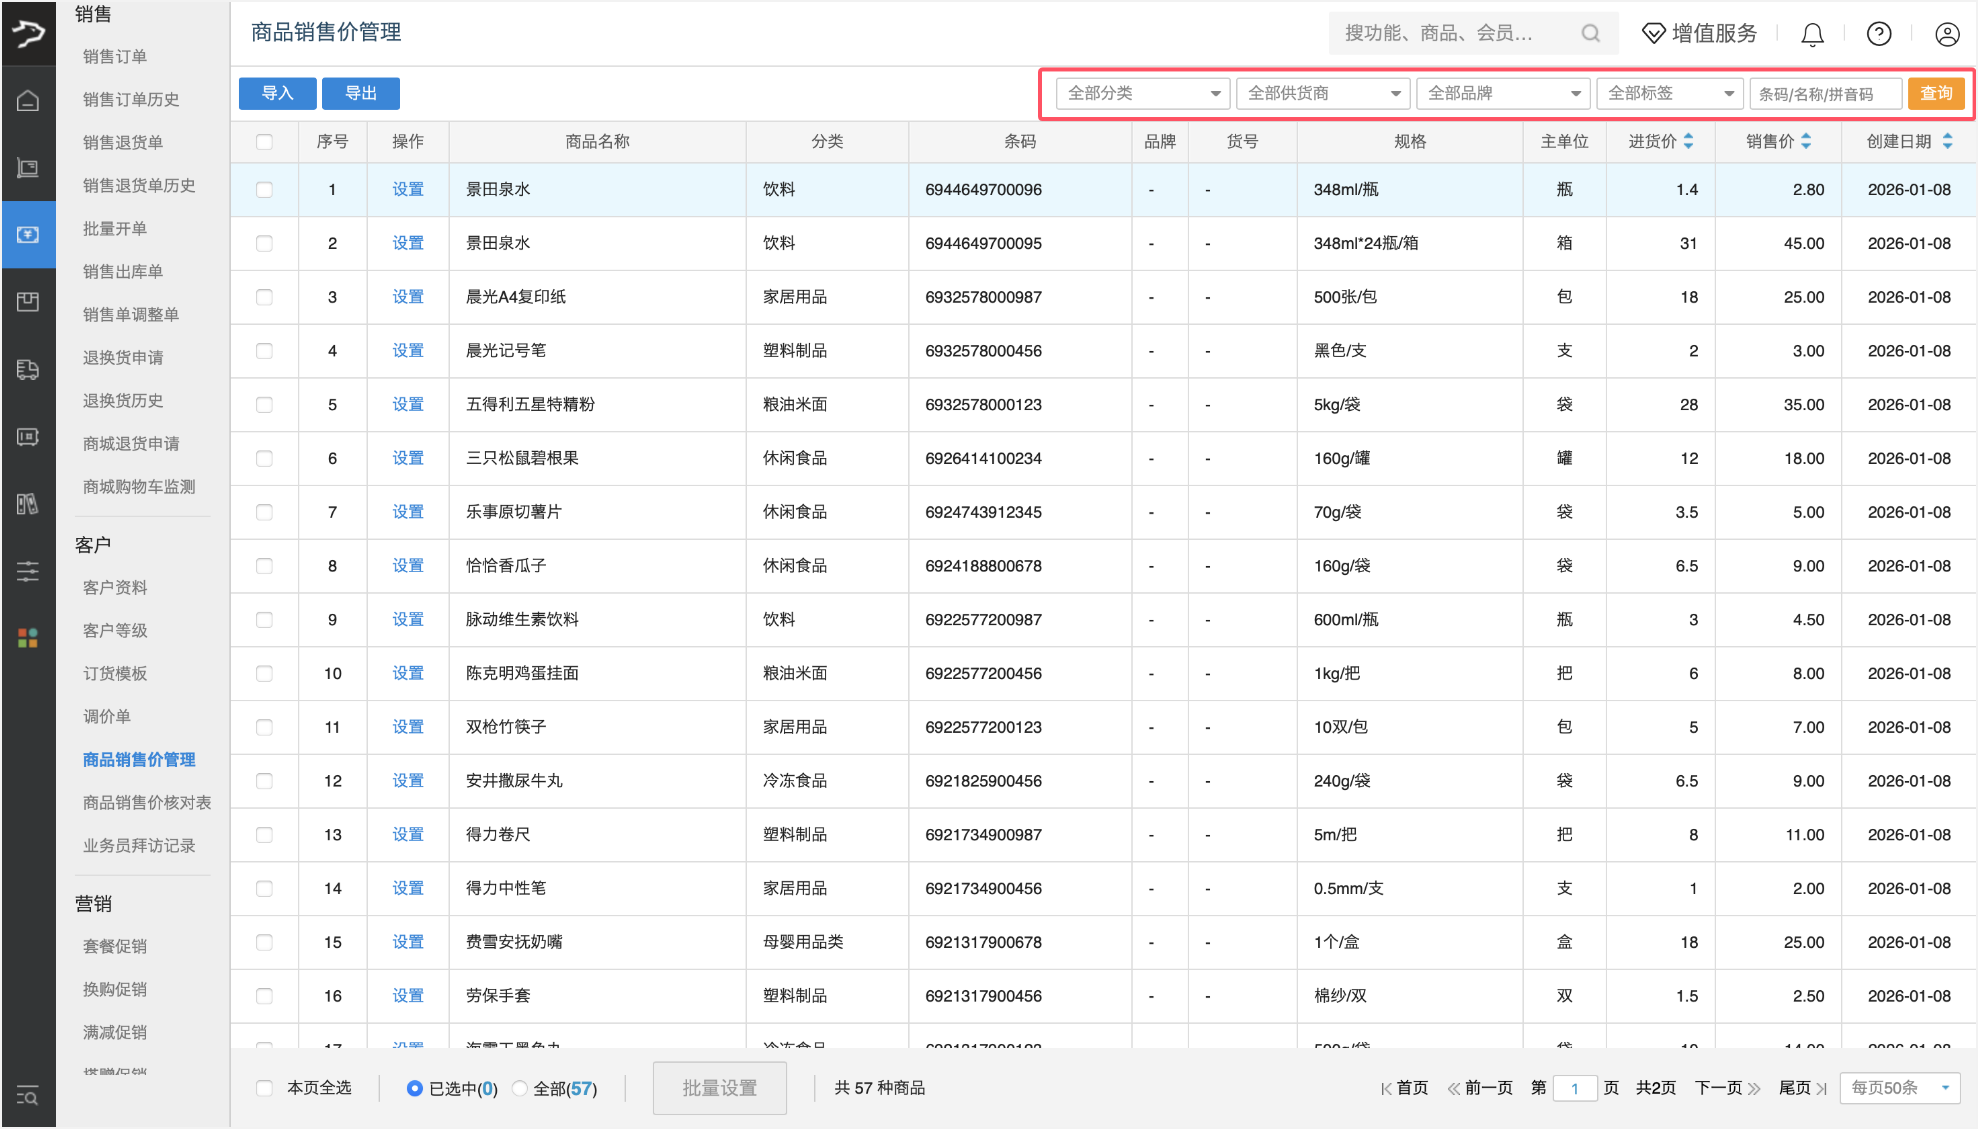The height and width of the screenshot is (1130, 1979).
Task: Open the 每页50条 page size dropdown
Action: tap(1898, 1088)
